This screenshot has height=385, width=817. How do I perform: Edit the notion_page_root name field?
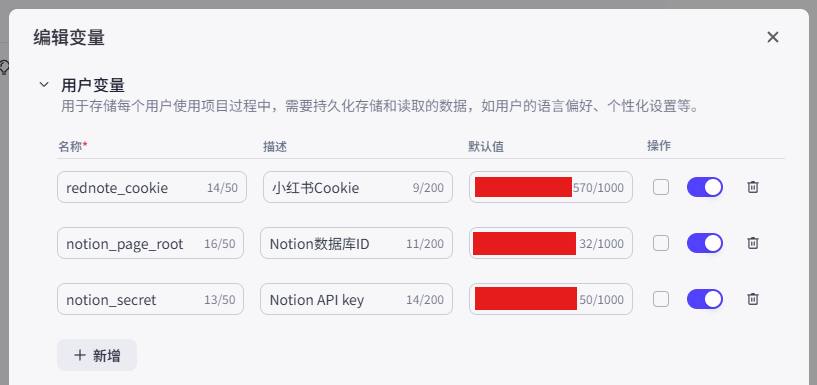click(x=150, y=243)
